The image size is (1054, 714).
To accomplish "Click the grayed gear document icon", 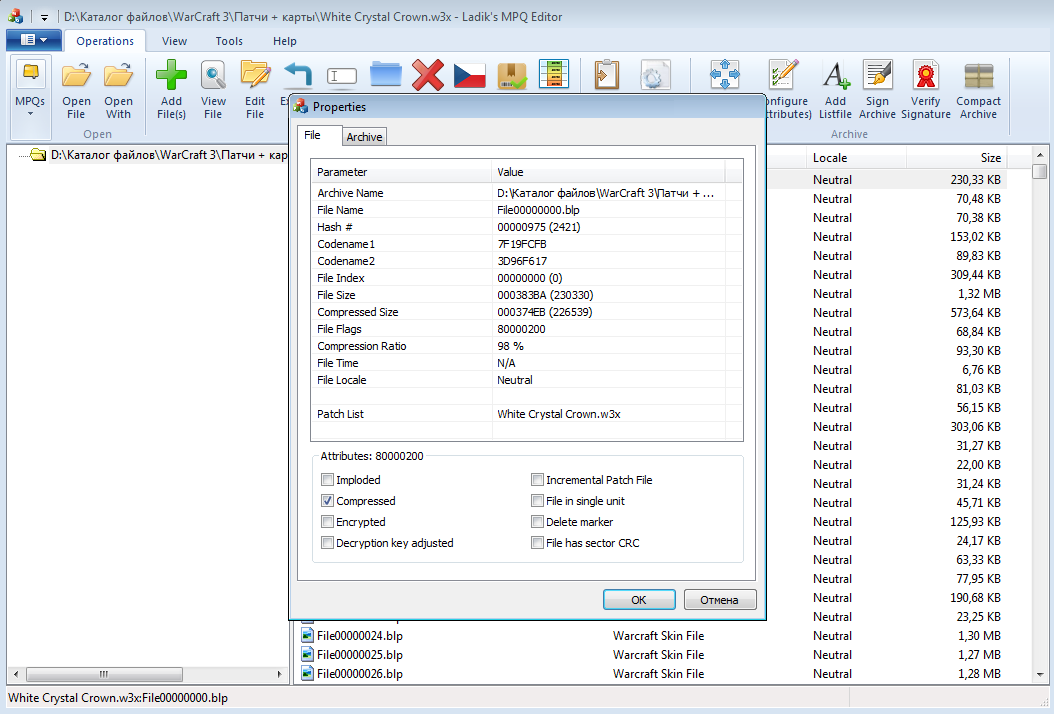I will click(x=655, y=75).
